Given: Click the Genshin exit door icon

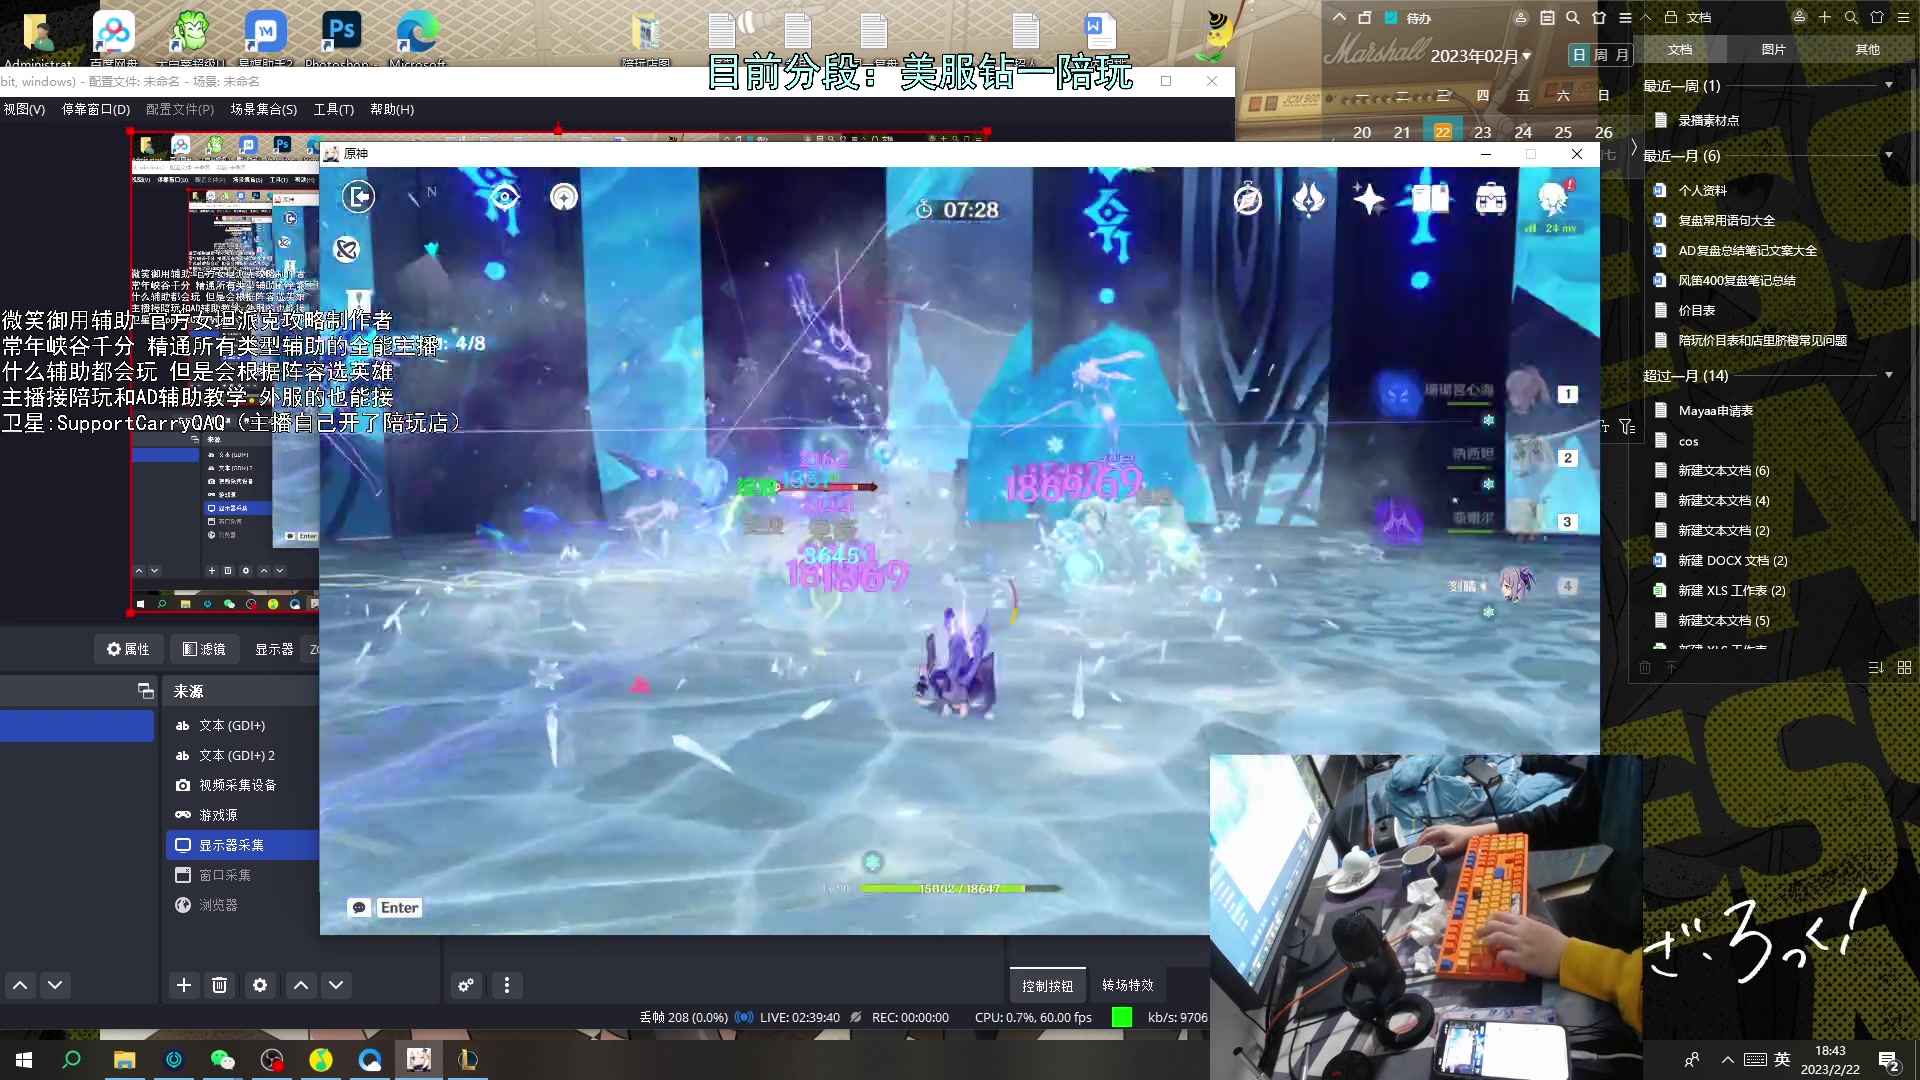Looking at the screenshot, I should (x=358, y=196).
